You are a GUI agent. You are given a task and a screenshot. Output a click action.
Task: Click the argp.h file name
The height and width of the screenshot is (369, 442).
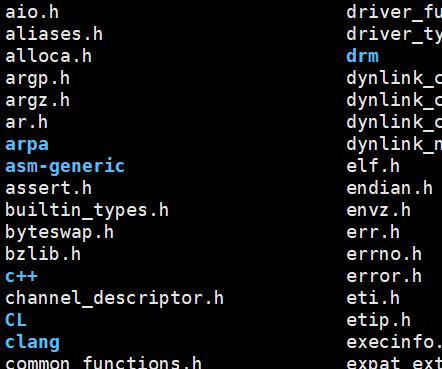point(37,79)
